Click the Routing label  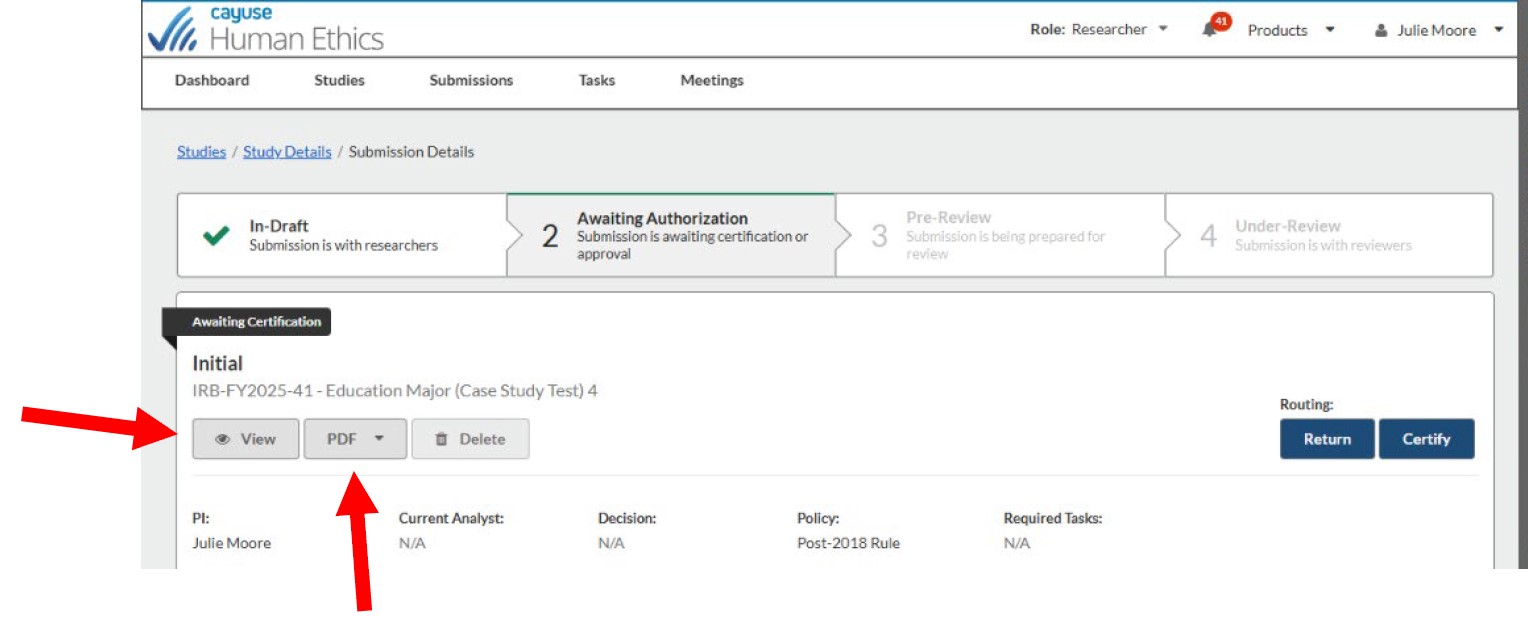1307,405
